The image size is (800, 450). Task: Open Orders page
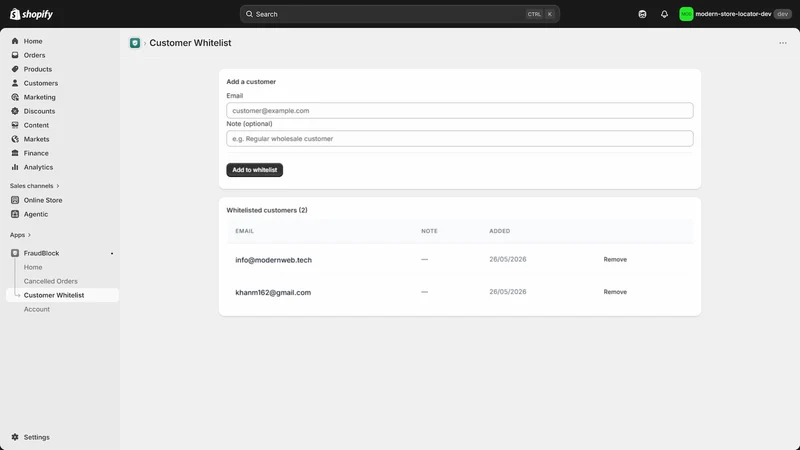(34, 55)
